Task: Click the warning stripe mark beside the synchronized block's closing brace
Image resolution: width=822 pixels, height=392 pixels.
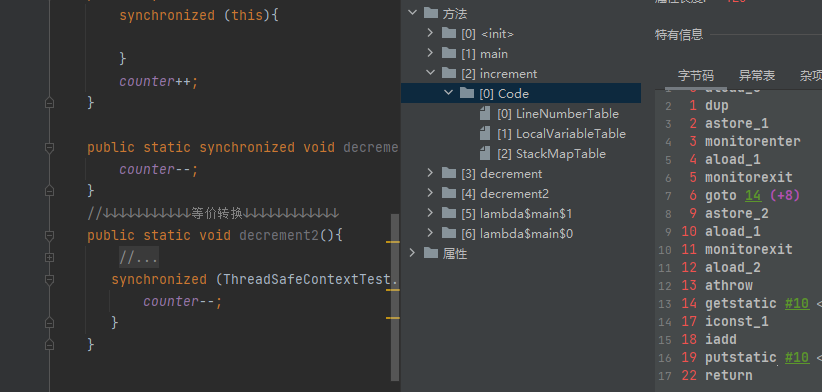Action: (393, 318)
